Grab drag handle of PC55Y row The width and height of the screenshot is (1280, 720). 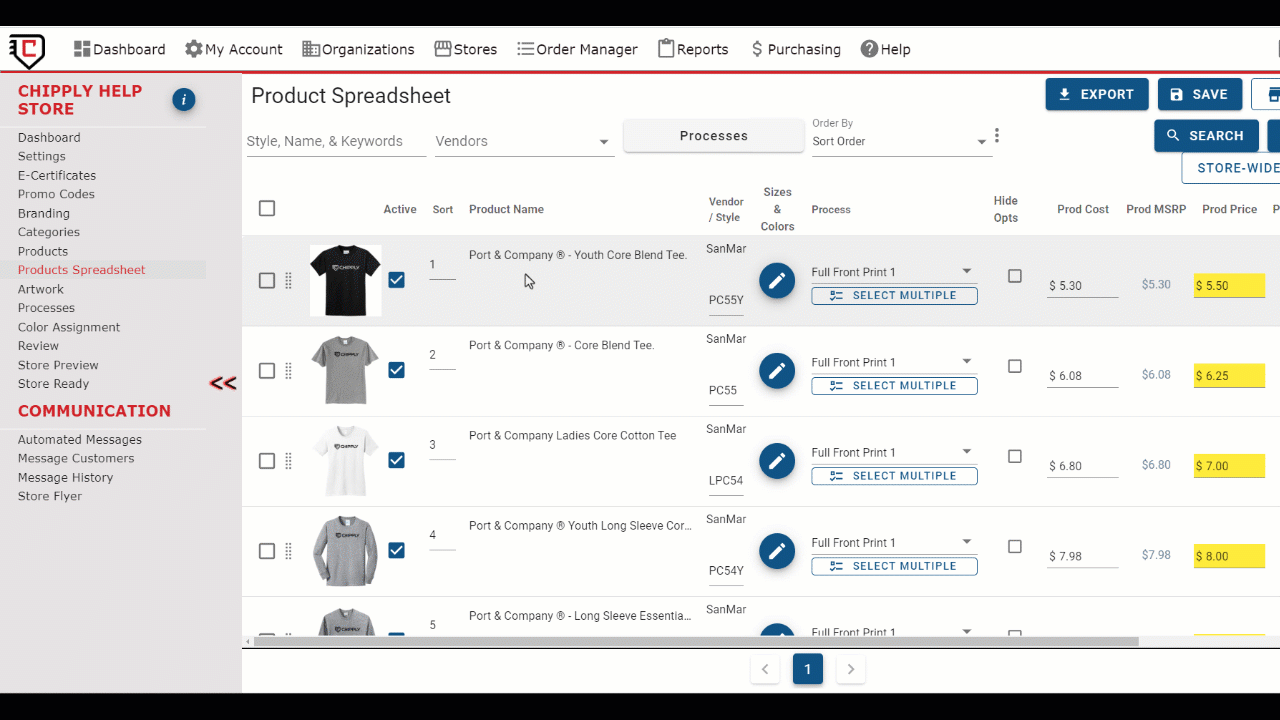pos(289,281)
